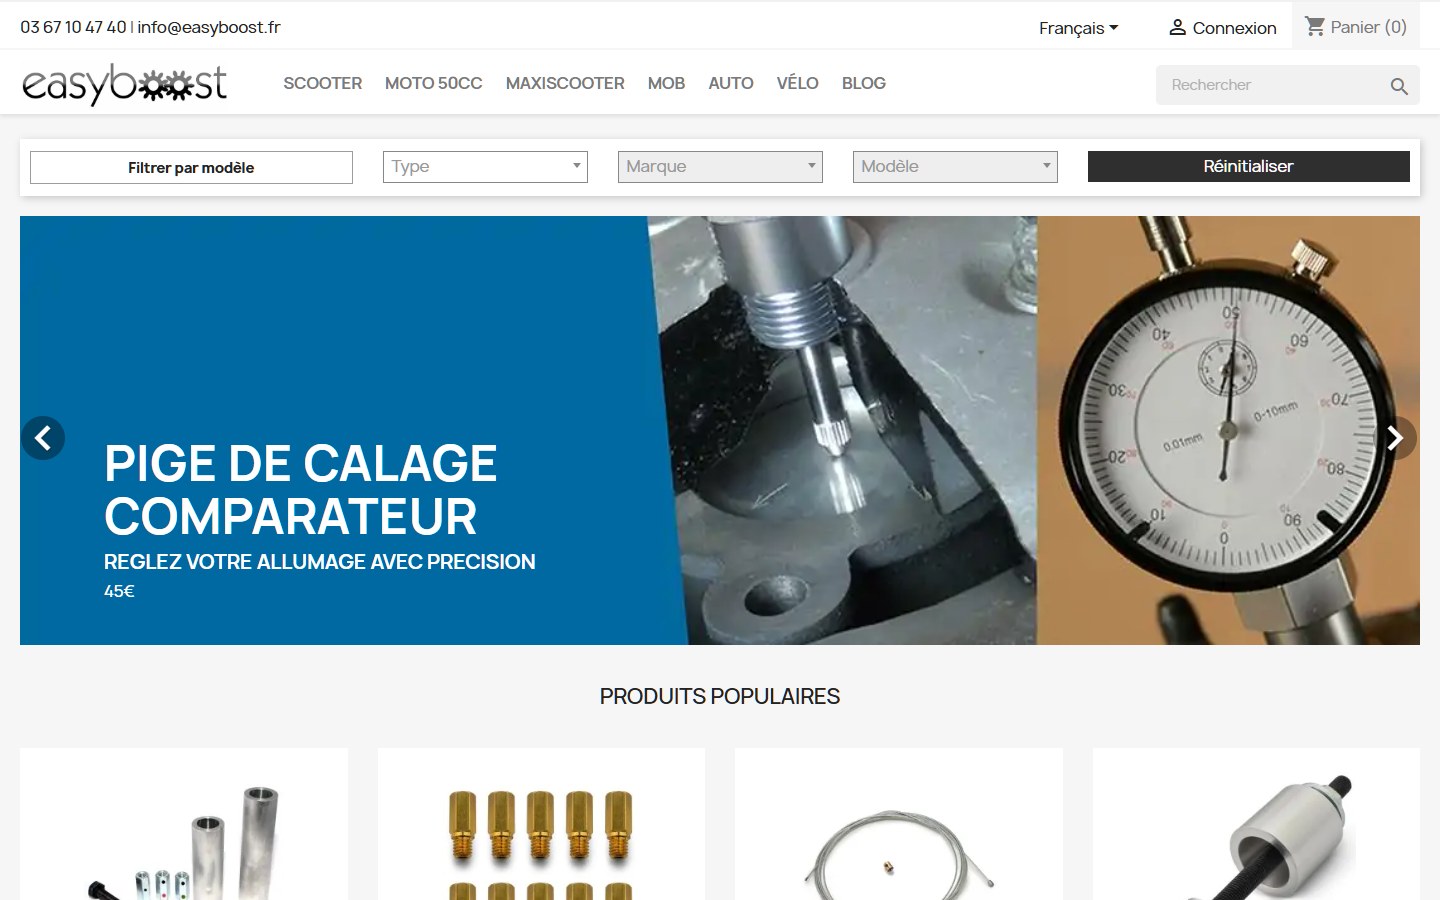The height and width of the screenshot is (900, 1440).
Task: Open the MOTO 50CC menu
Action: pos(433,84)
